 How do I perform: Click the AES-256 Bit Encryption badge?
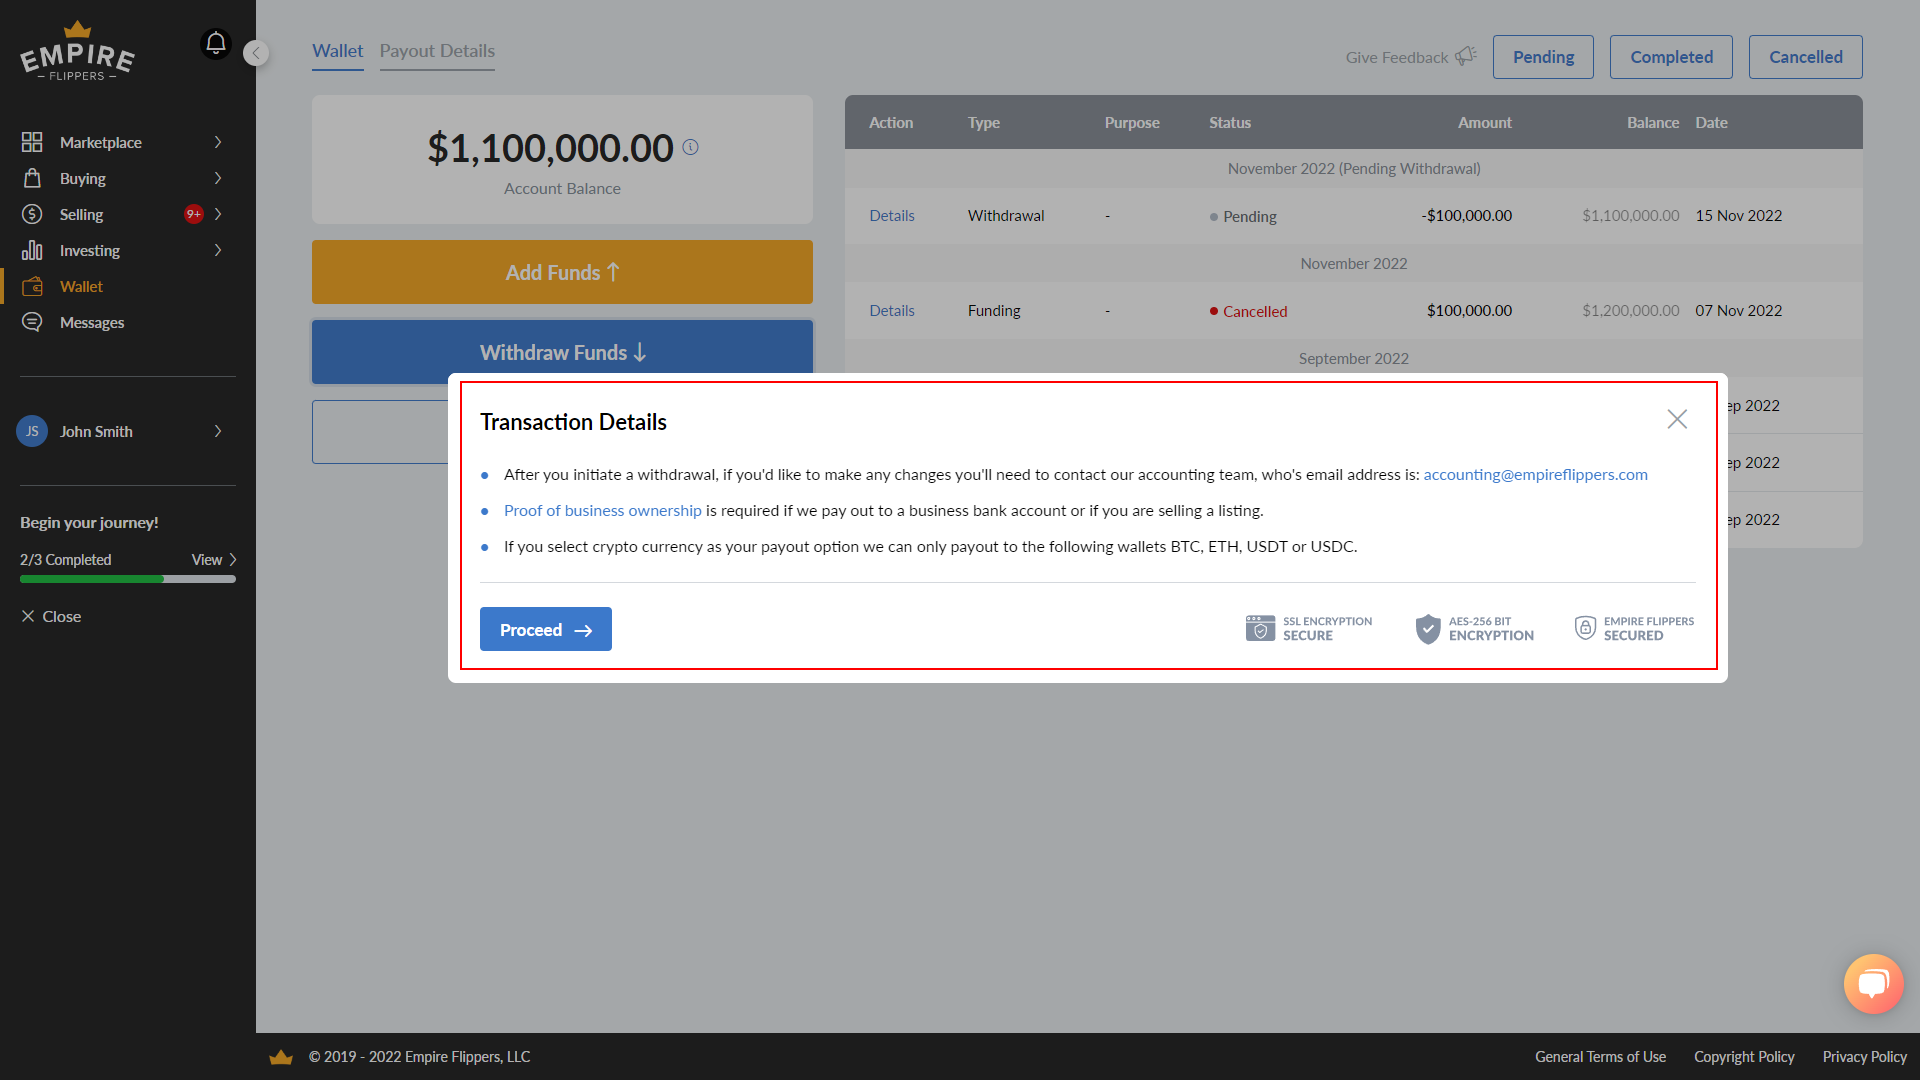tap(1475, 628)
